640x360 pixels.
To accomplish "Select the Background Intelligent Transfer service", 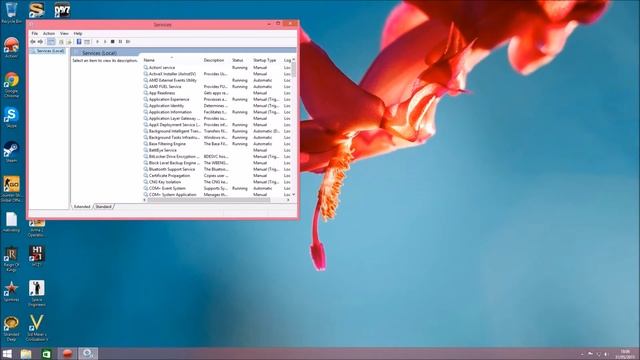I will pos(217,131).
